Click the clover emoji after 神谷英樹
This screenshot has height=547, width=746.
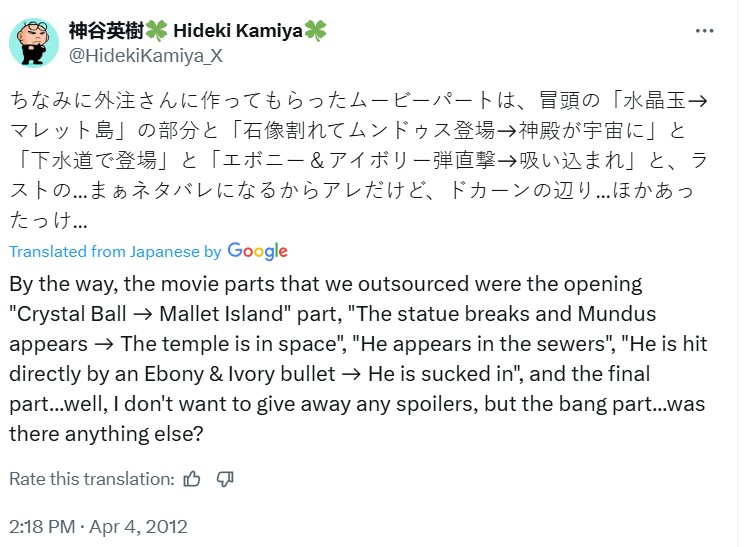click(155, 30)
